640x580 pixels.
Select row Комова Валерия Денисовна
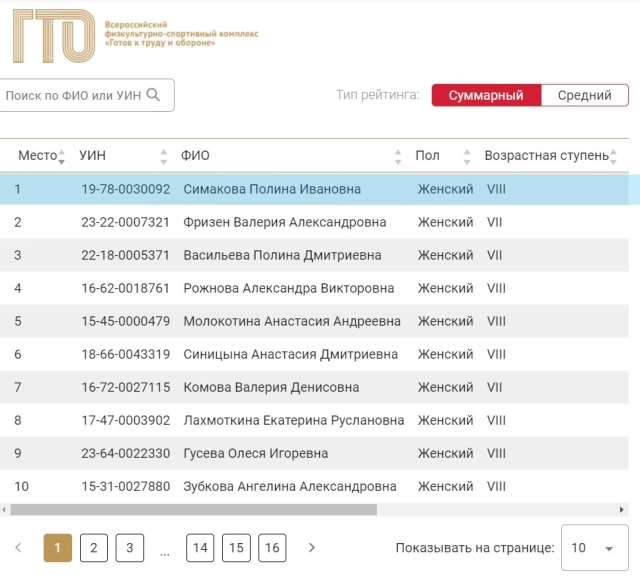(314, 387)
